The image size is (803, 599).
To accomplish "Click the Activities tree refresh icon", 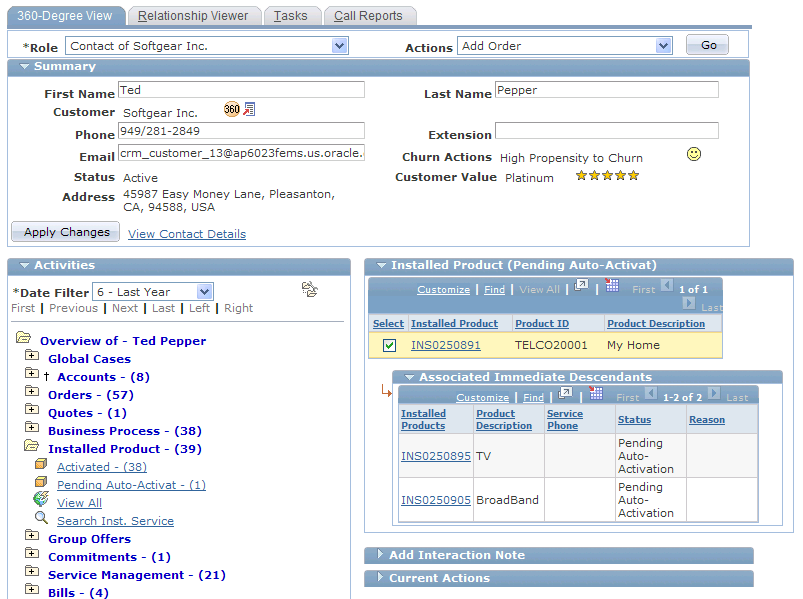I will [310, 289].
